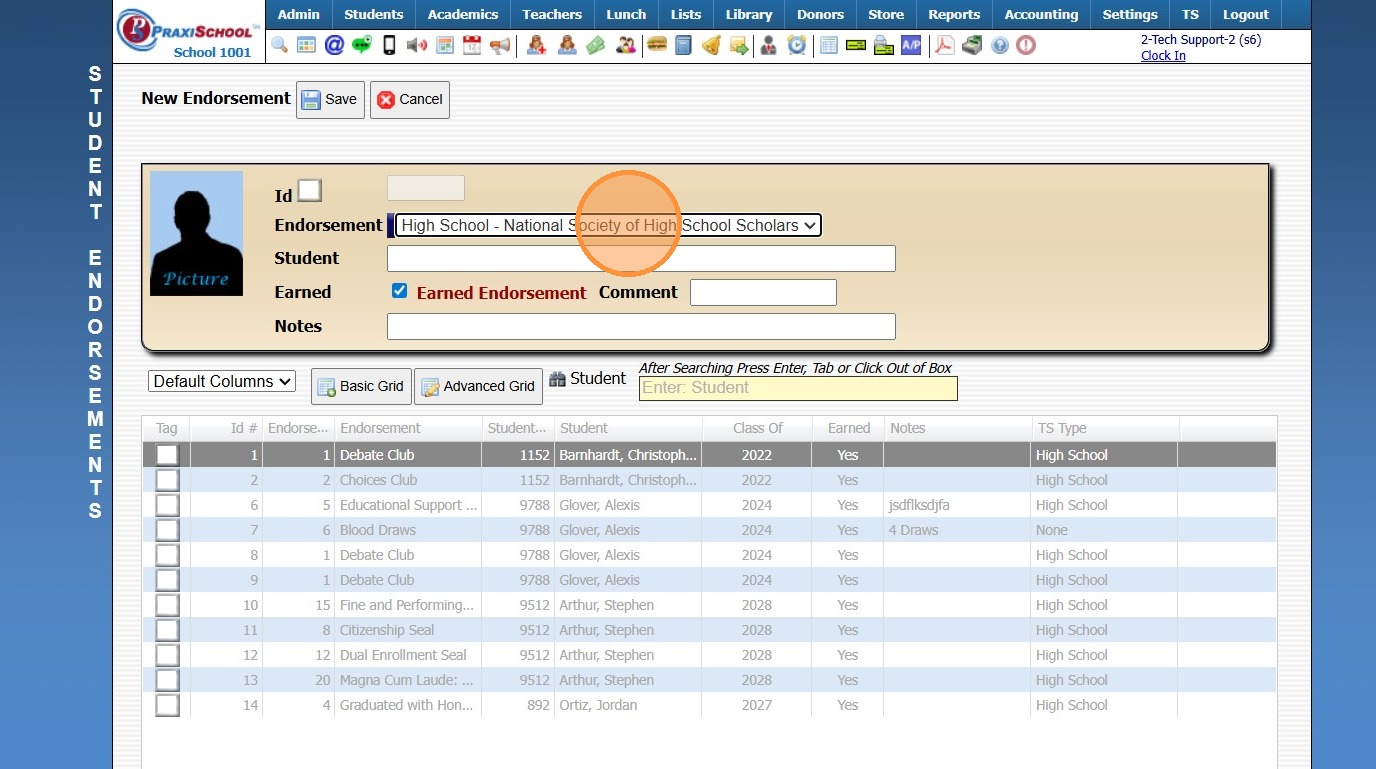Image resolution: width=1376 pixels, height=769 pixels.
Task: Tag the Blood Draws row checkbox
Action: (x=167, y=530)
